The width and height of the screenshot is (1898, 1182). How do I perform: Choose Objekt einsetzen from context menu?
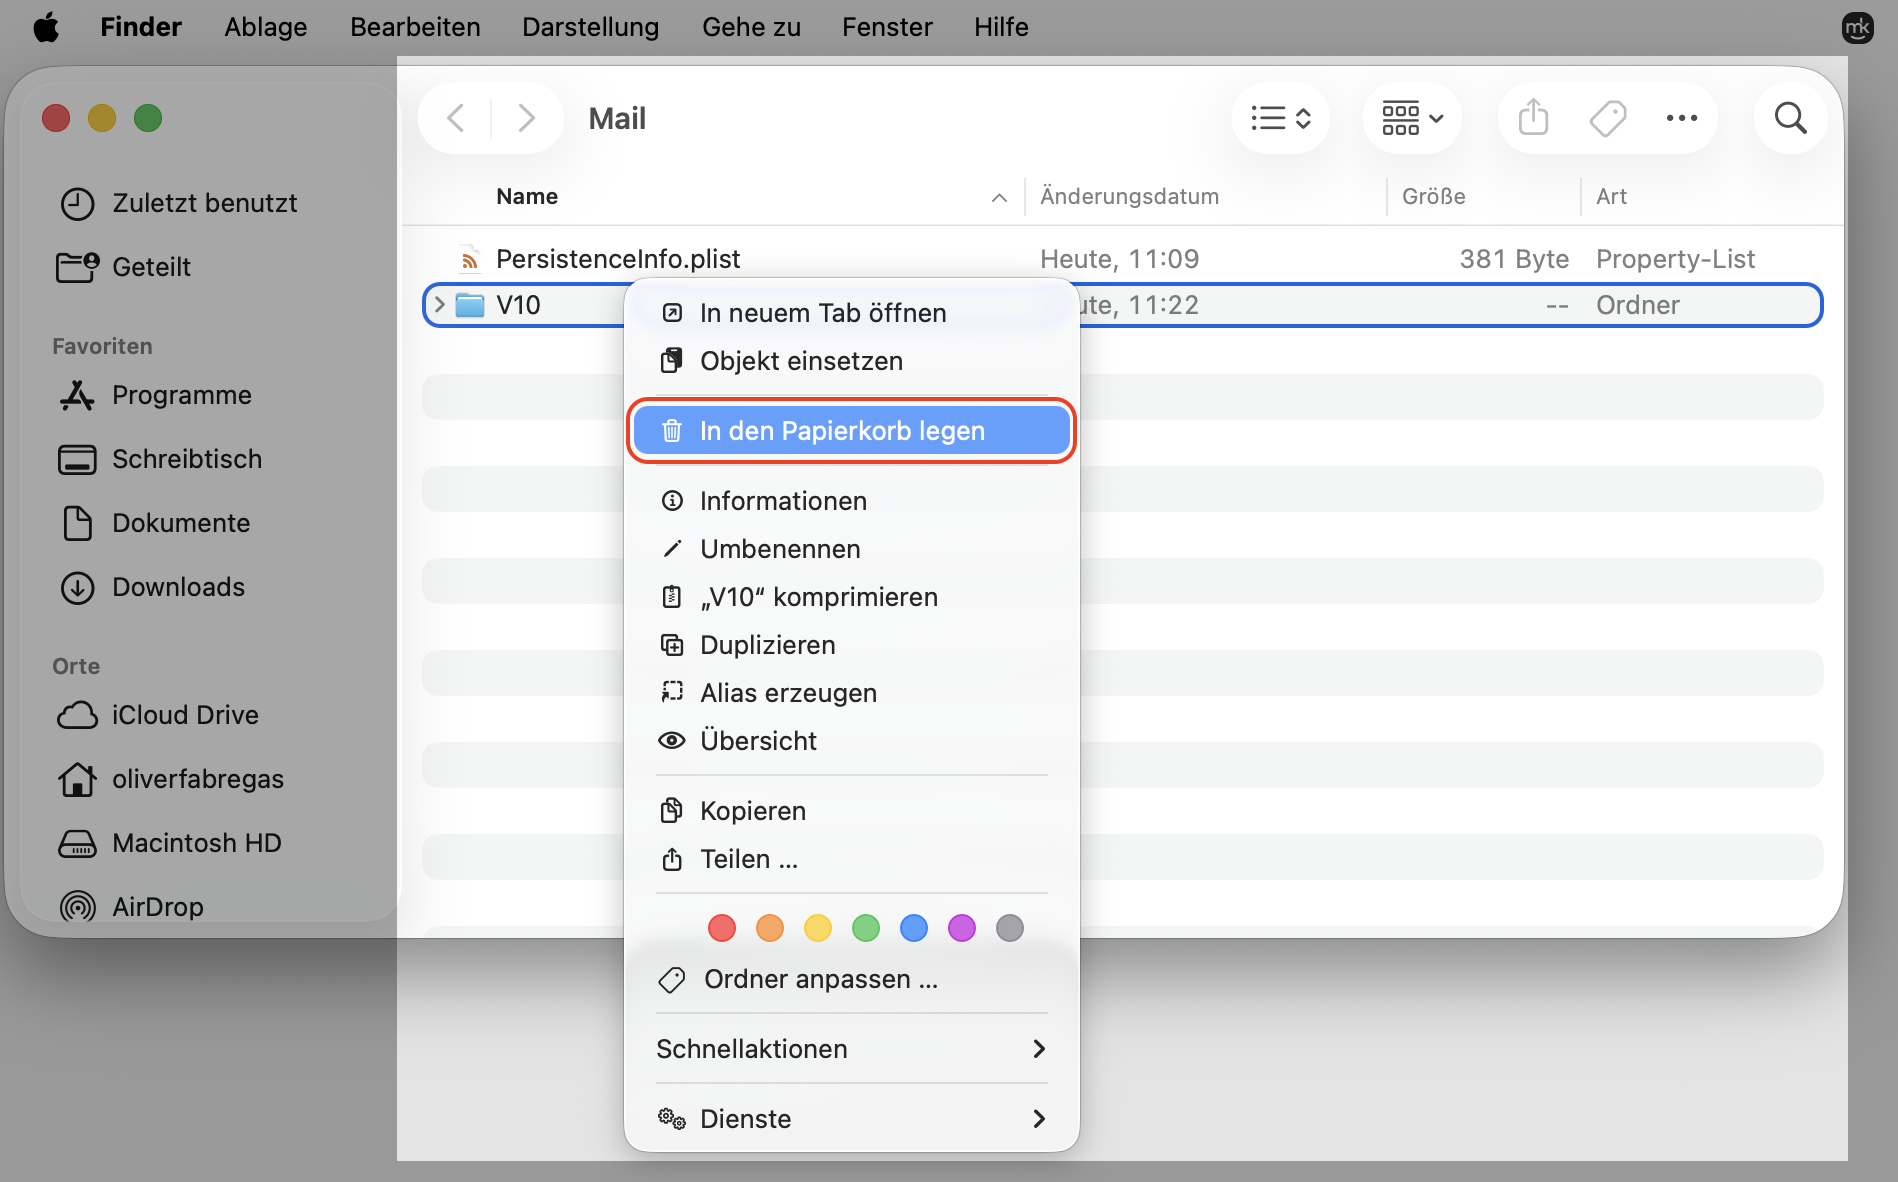(852, 361)
